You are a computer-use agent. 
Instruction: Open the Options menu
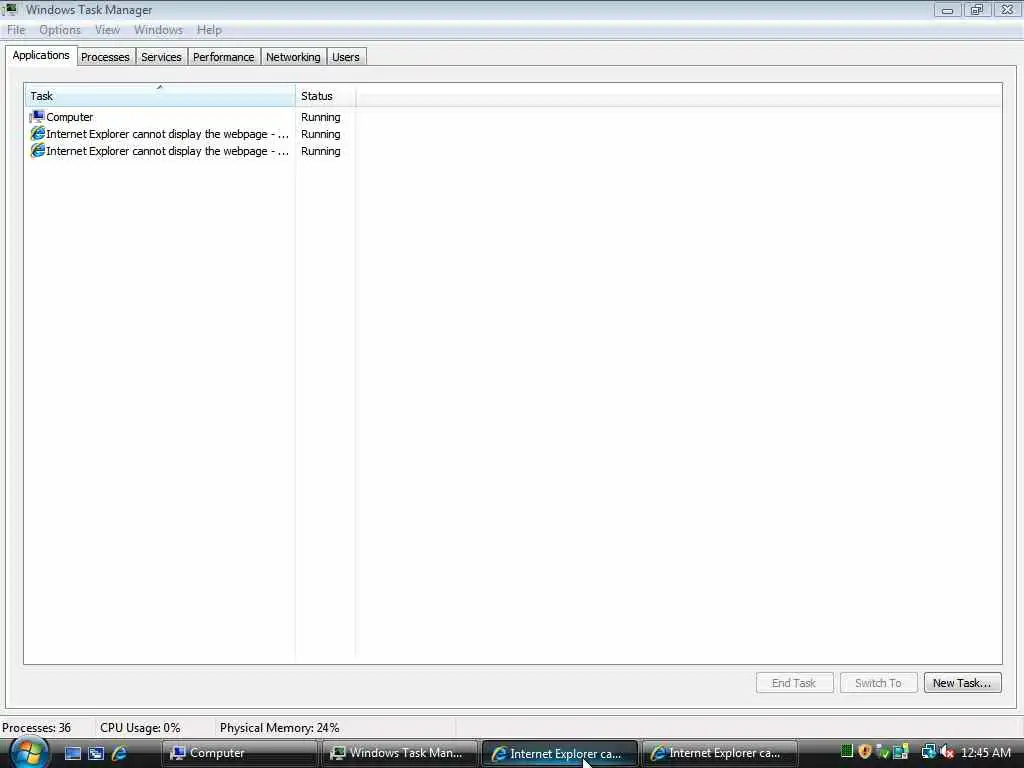(x=60, y=30)
